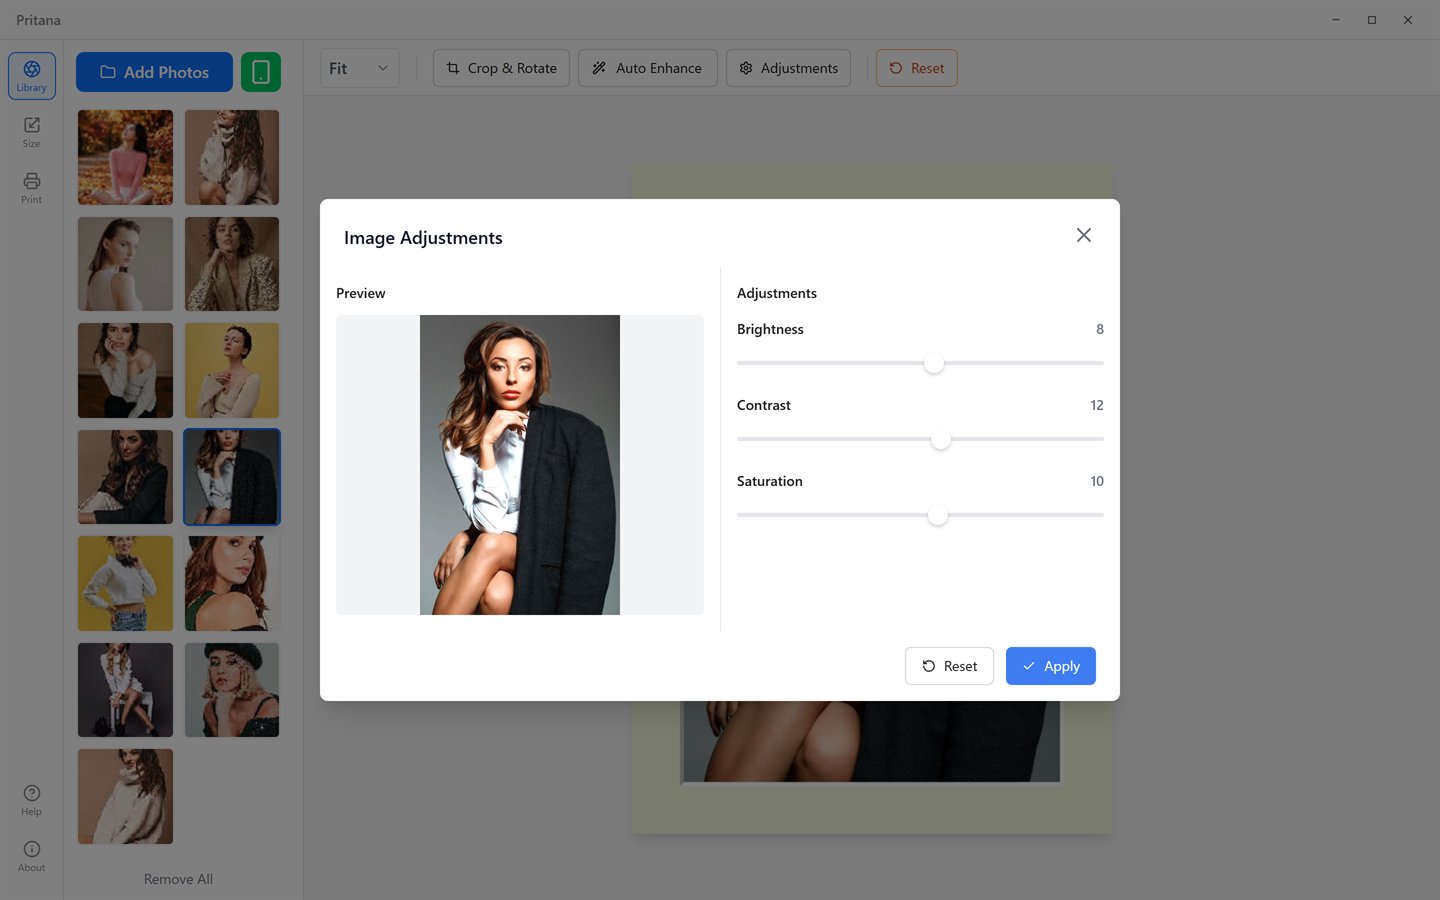Click the Saturation slider handle

(937, 515)
